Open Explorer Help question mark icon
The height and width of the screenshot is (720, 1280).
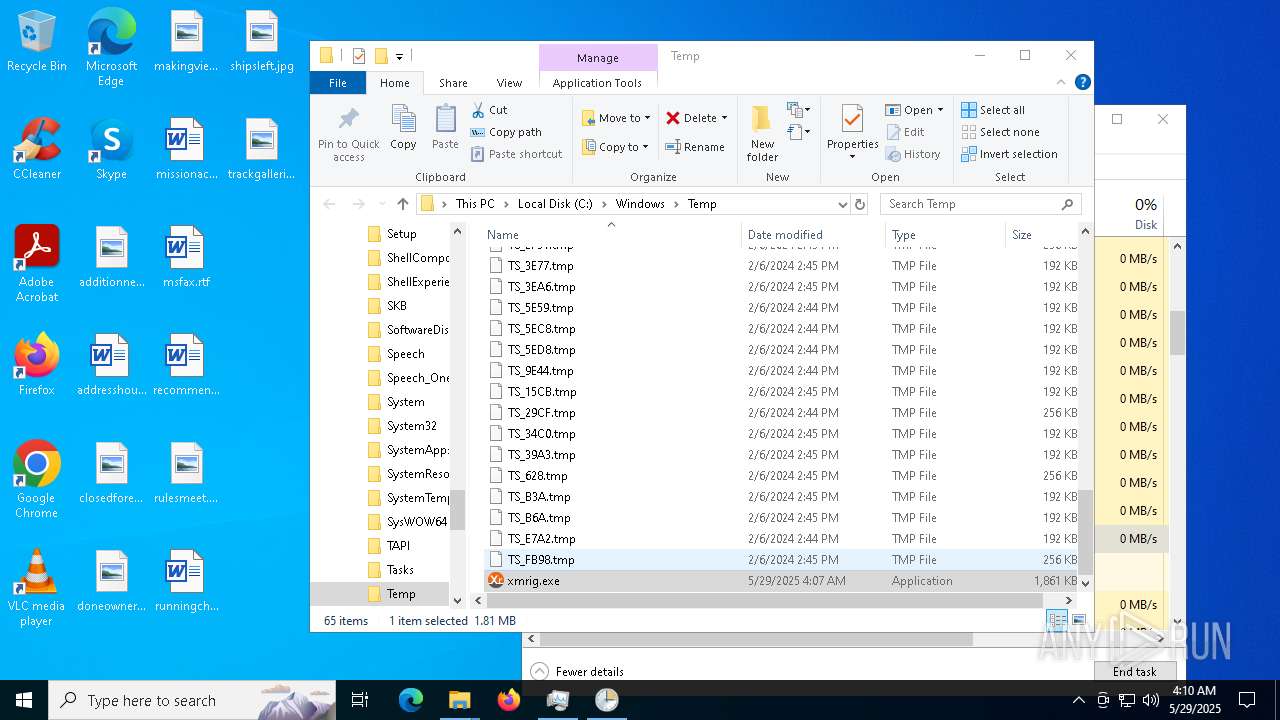(1082, 83)
